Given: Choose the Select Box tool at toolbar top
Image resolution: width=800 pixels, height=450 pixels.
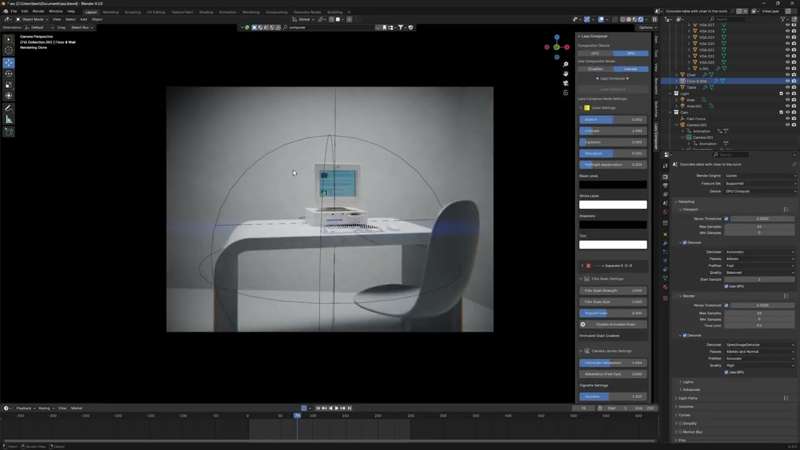Looking at the screenshot, I should [x=9, y=39].
